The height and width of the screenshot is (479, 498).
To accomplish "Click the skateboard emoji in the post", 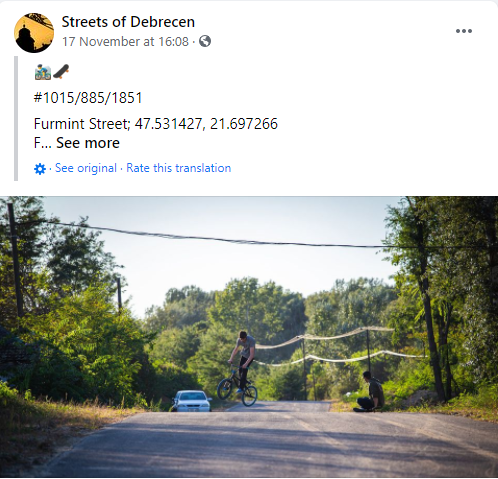I will 61,72.
